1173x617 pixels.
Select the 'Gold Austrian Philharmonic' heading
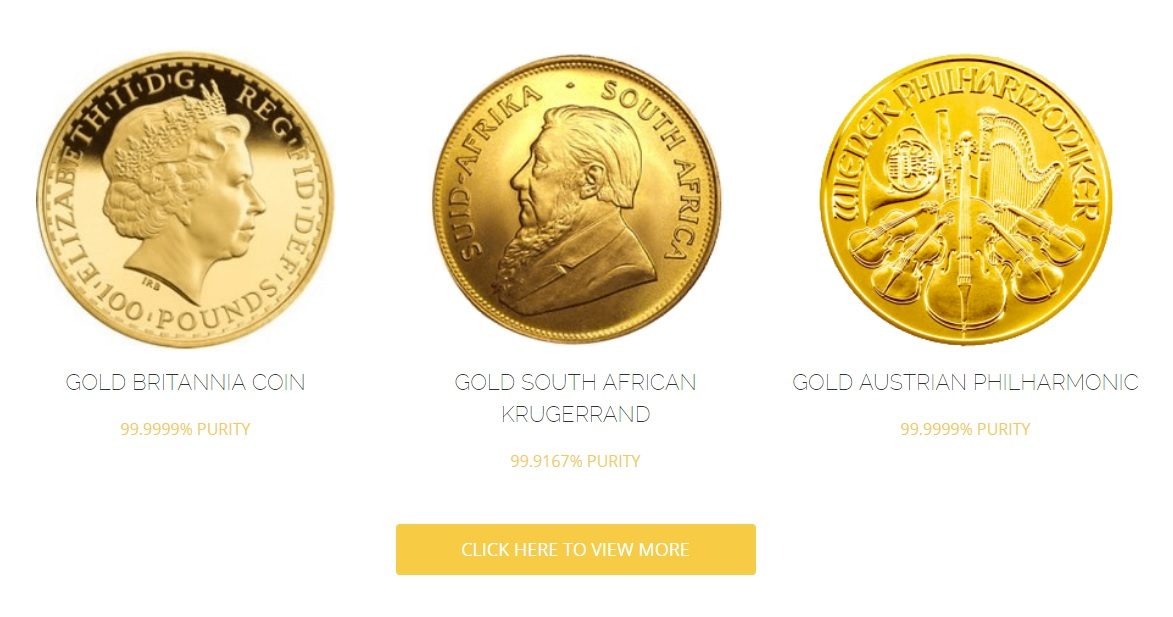tap(965, 382)
